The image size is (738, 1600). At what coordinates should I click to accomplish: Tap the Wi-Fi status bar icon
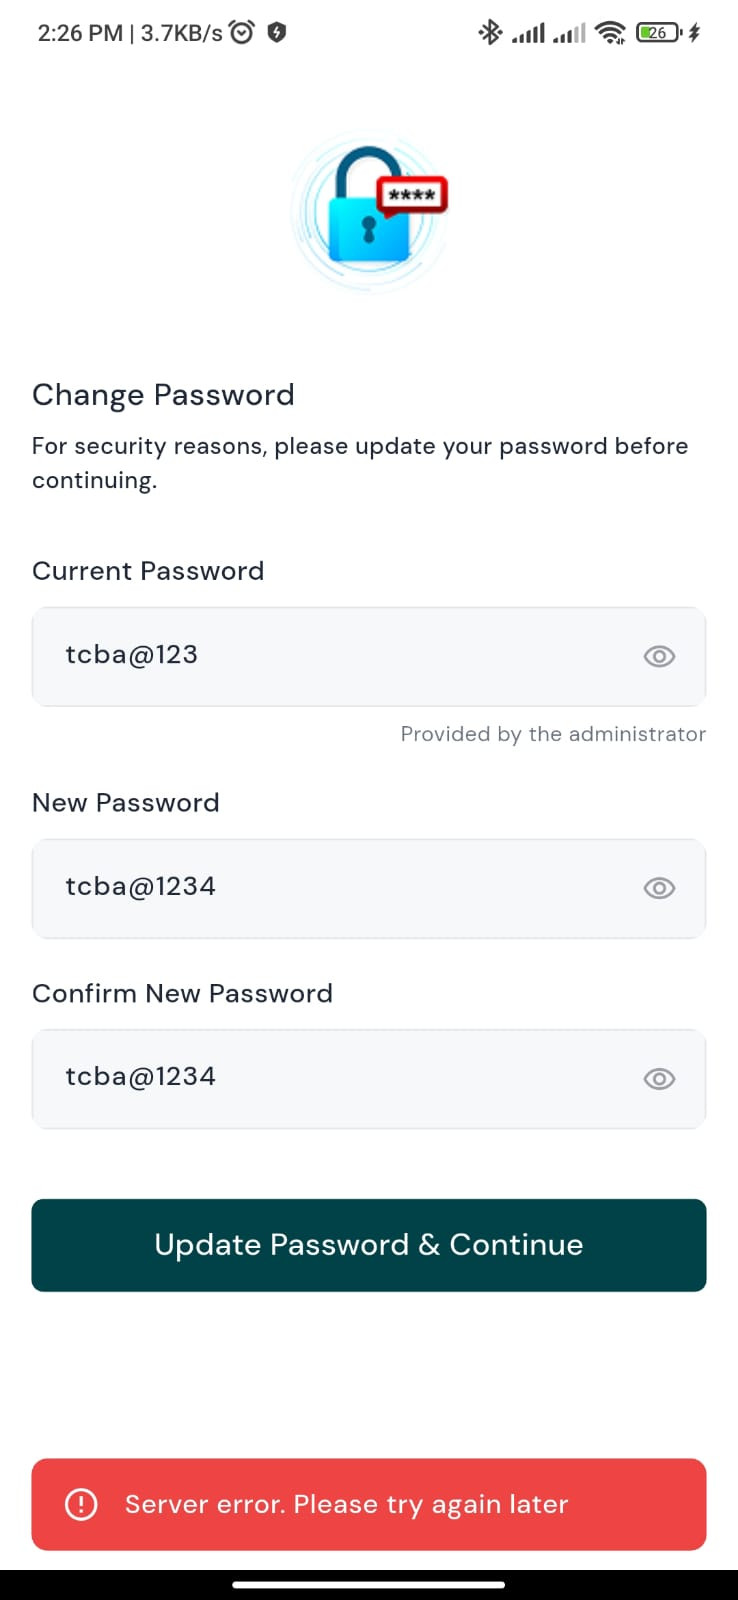click(610, 33)
